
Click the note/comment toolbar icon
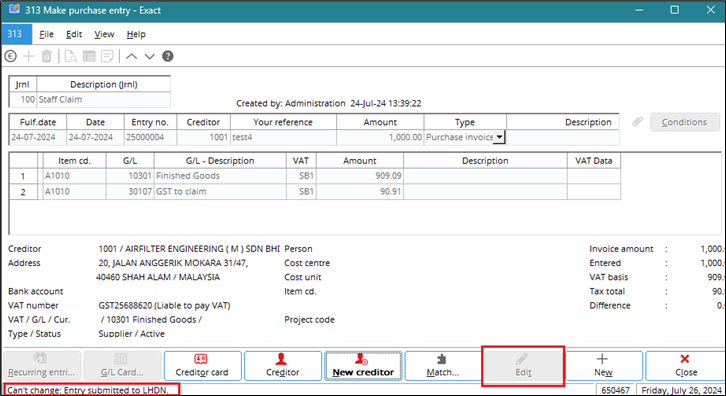(107, 56)
